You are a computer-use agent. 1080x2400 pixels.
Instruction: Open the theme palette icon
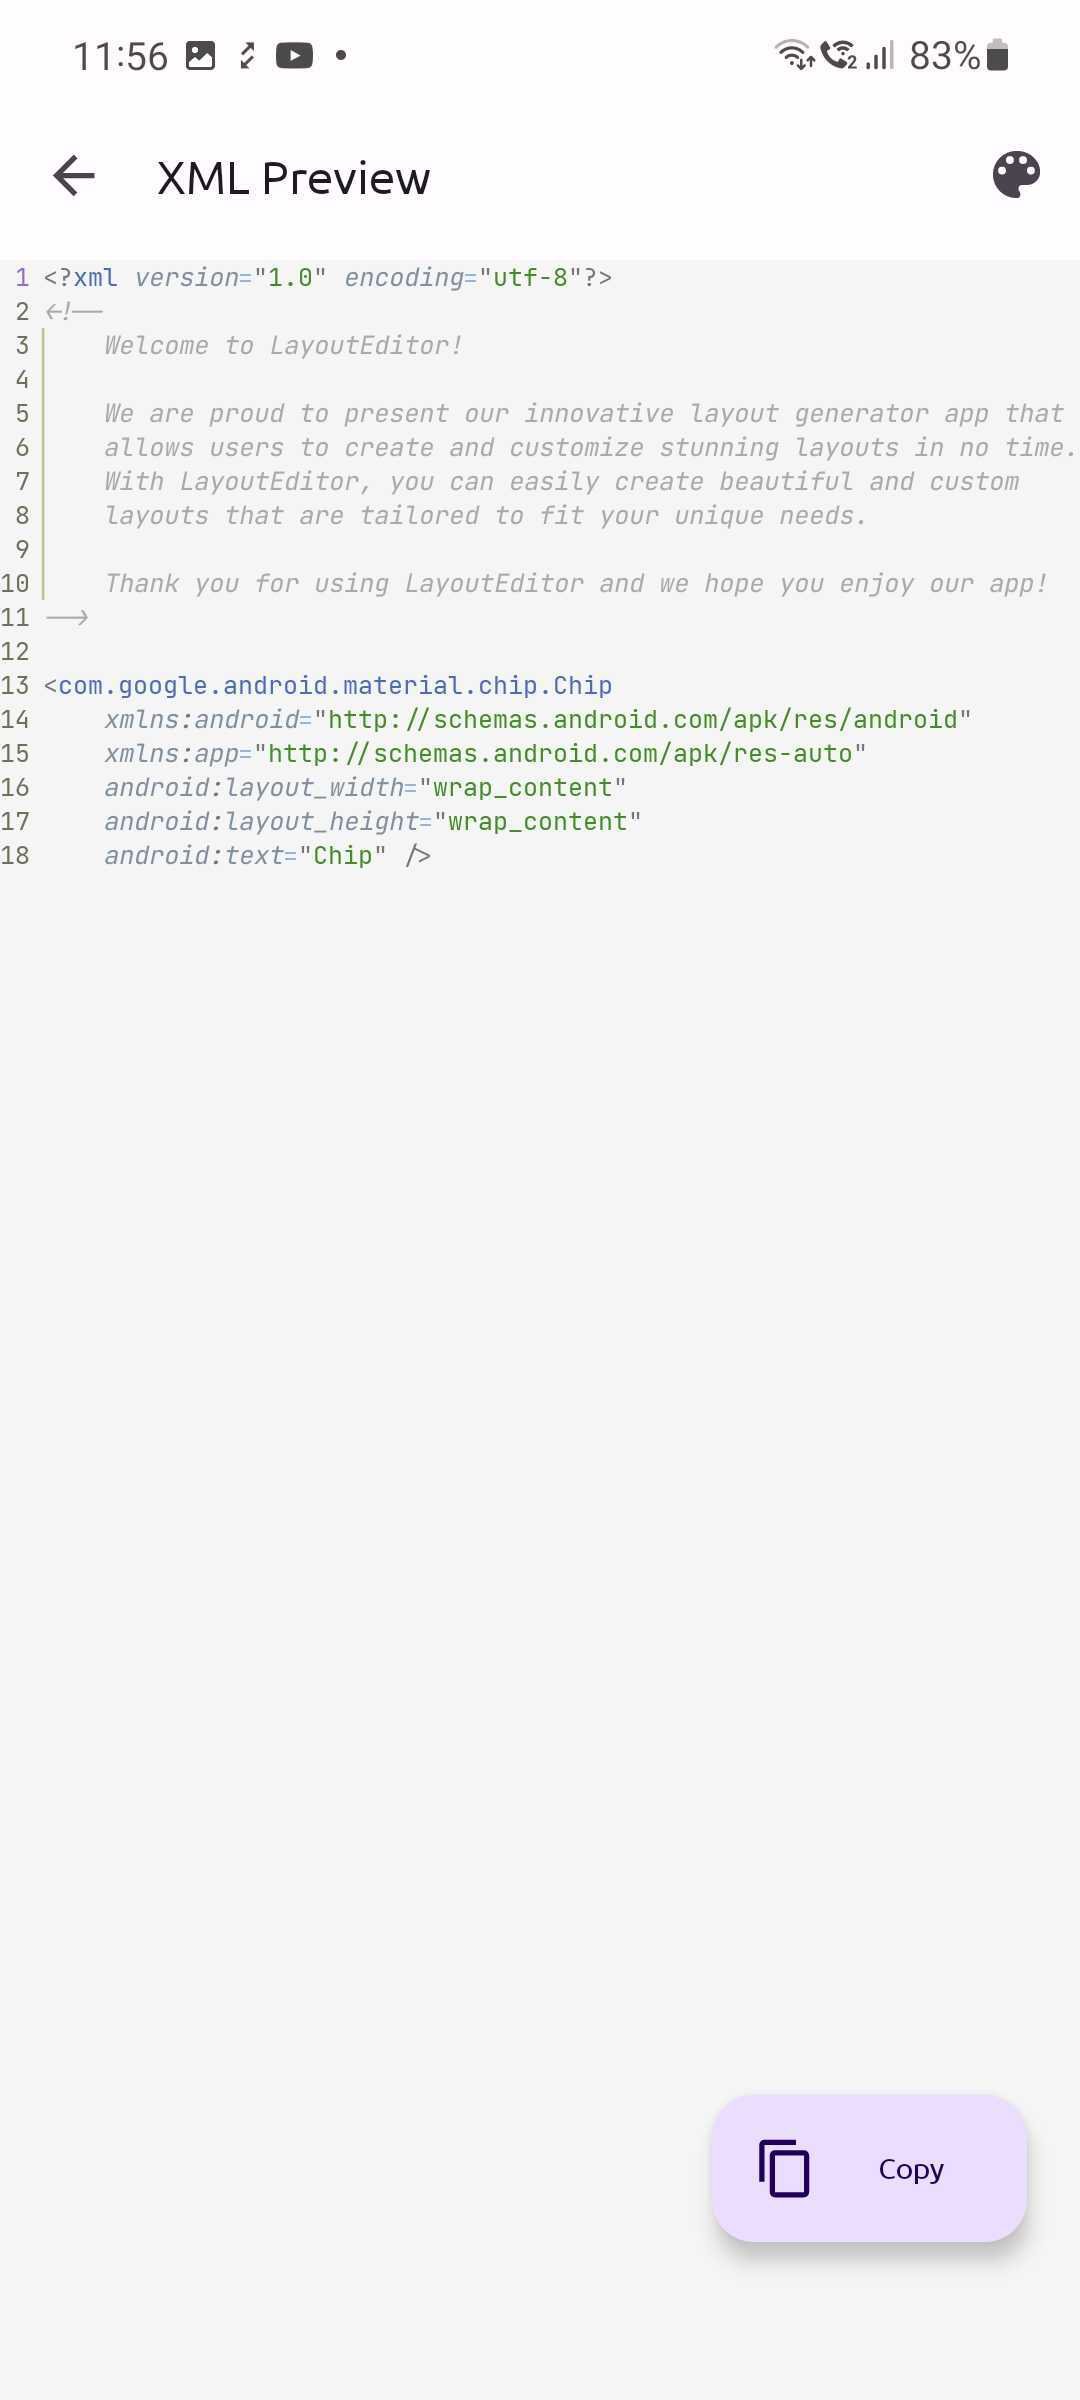(x=1016, y=176)
